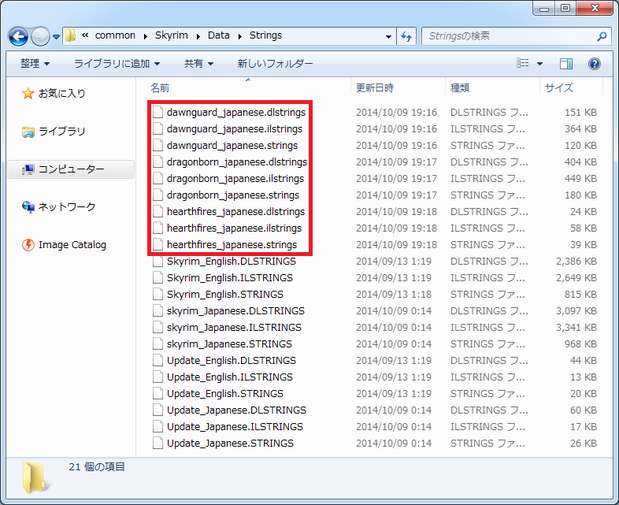This screenshot has width=619, height=505.
Task: Select file Update_English.ILSTRINGS
Action: (x=230, y=377)
